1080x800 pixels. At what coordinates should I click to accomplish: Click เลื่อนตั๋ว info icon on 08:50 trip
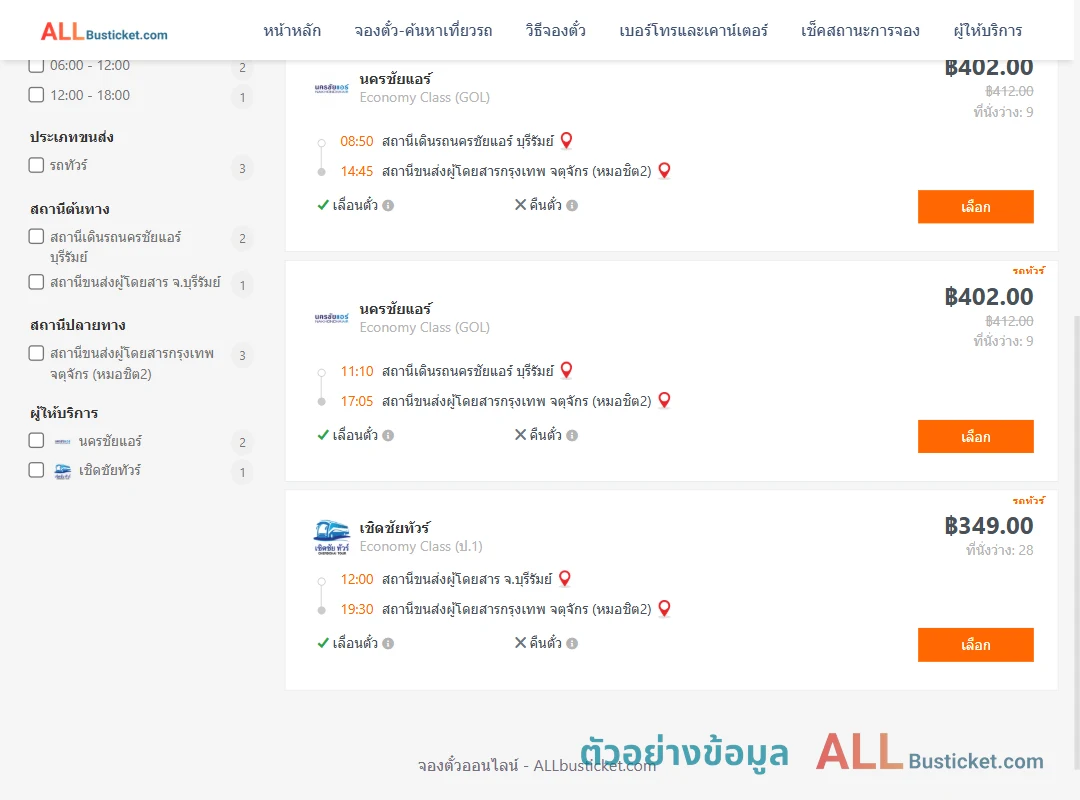tap(388, 205)
